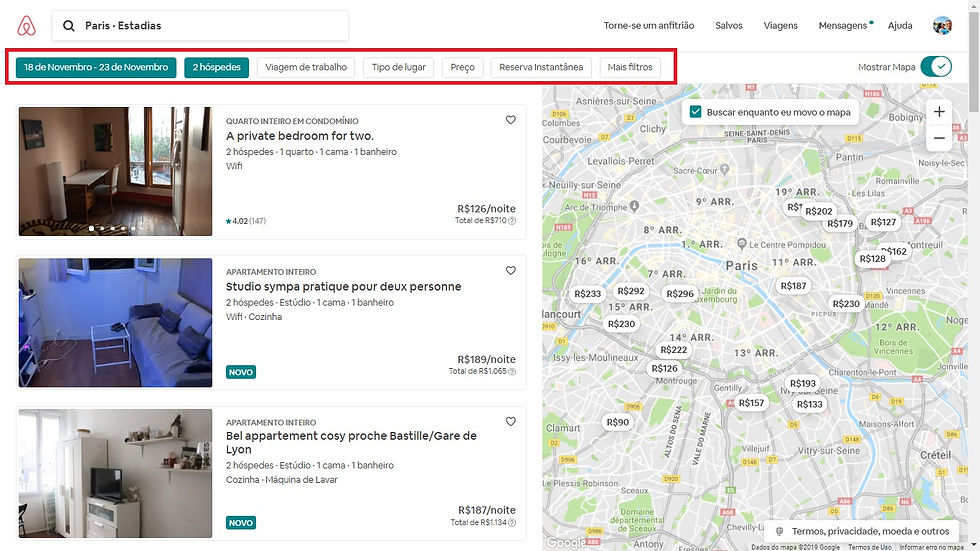Open 'Torne-se um anfitrião' link
The height and width of the screenshot is (551, 980).
click(x=649, y=26)
